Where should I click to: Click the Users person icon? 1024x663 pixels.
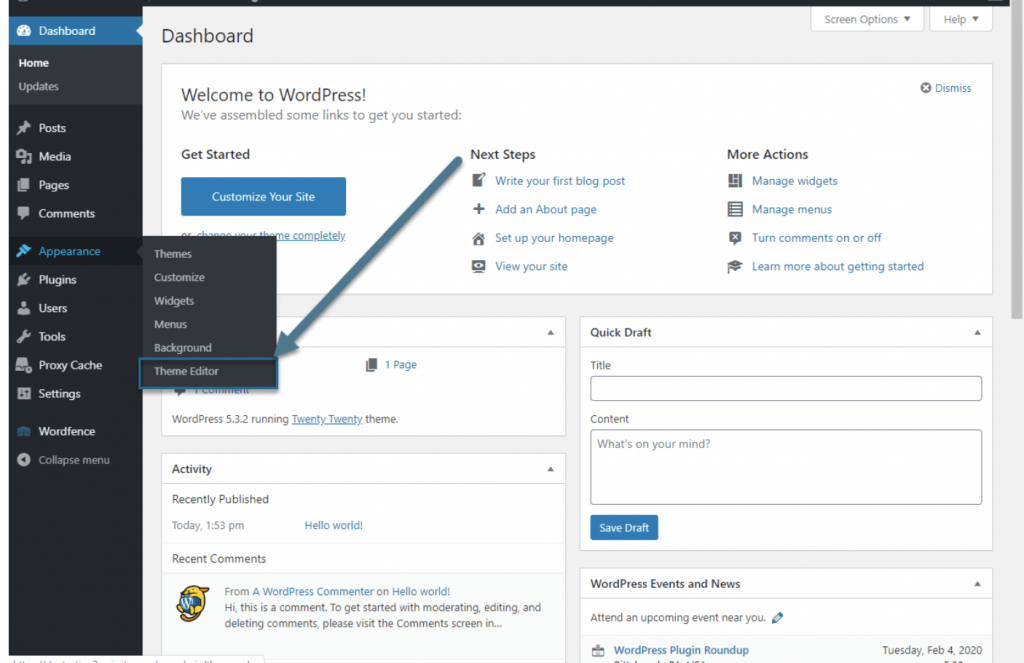tap(24, 308)
